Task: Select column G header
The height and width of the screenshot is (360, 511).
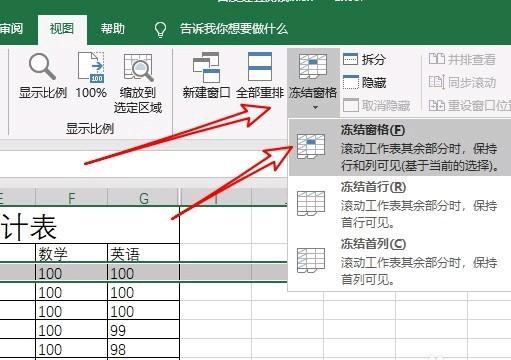Action: (144, 199)
